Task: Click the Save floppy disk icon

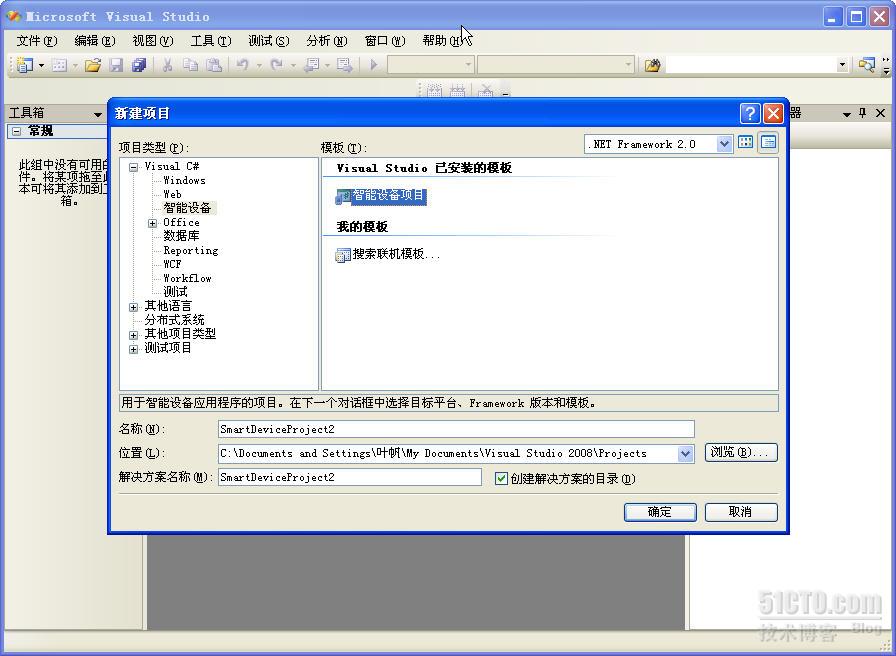Action: (x=117, y=65)
